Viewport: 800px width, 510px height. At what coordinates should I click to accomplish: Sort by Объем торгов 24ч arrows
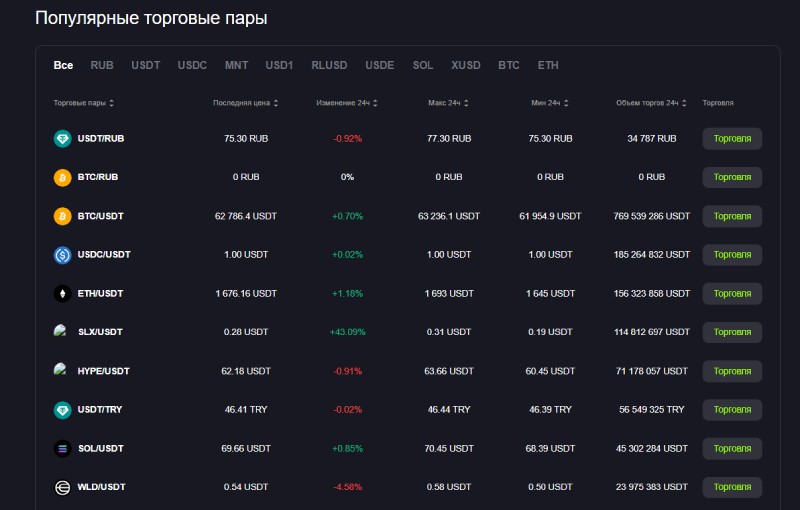[x=684, y=103]
